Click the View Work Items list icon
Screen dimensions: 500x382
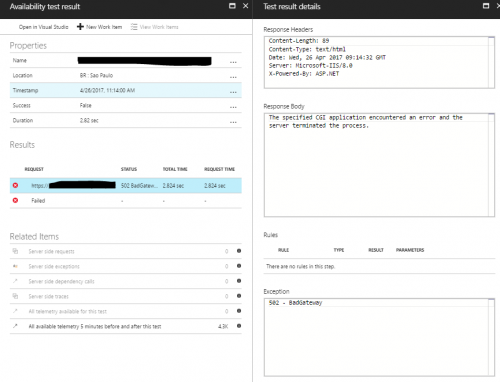pyautogui.click(x=134, y=27)
